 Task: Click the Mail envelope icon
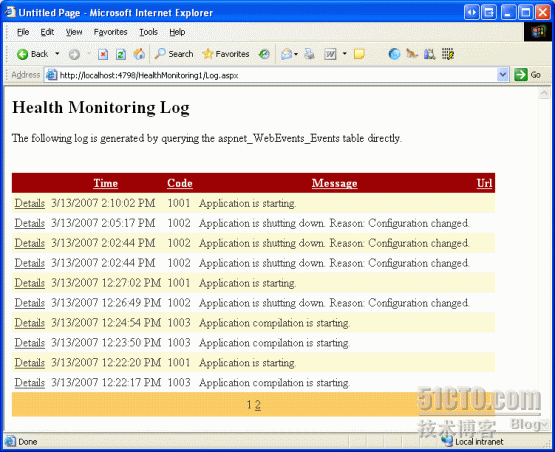[286, 54]
